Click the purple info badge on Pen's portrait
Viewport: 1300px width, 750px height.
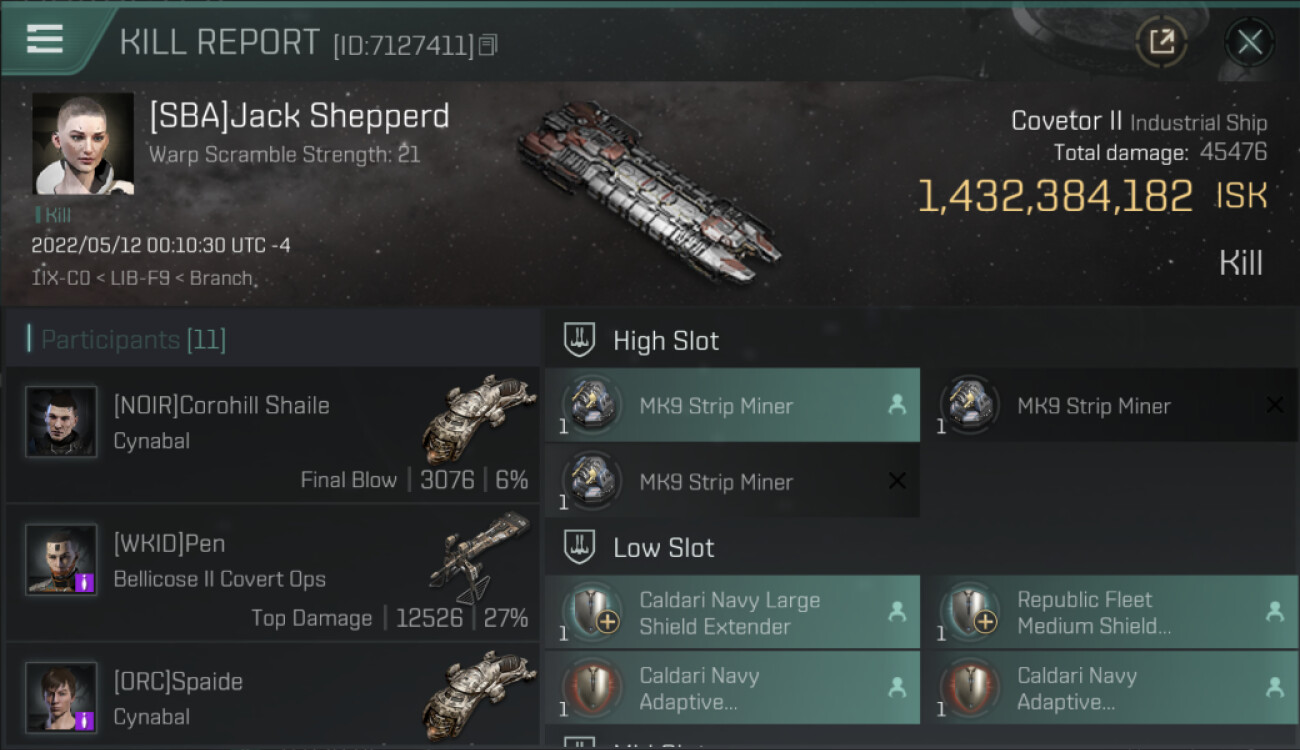pyautogui.click(x=85, y=581)
